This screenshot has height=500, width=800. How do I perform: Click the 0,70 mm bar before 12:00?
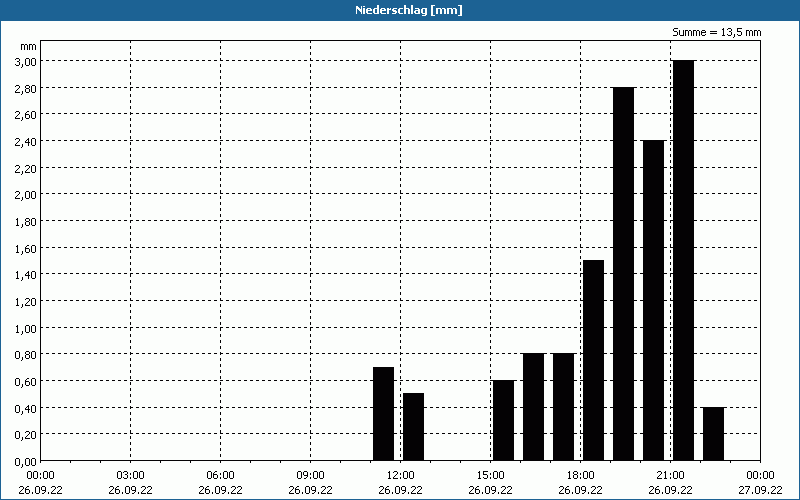383,414
